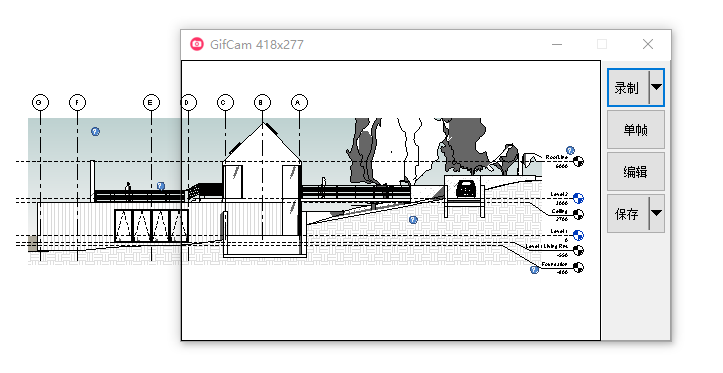Select grid bubble G at top

(41, 102)
